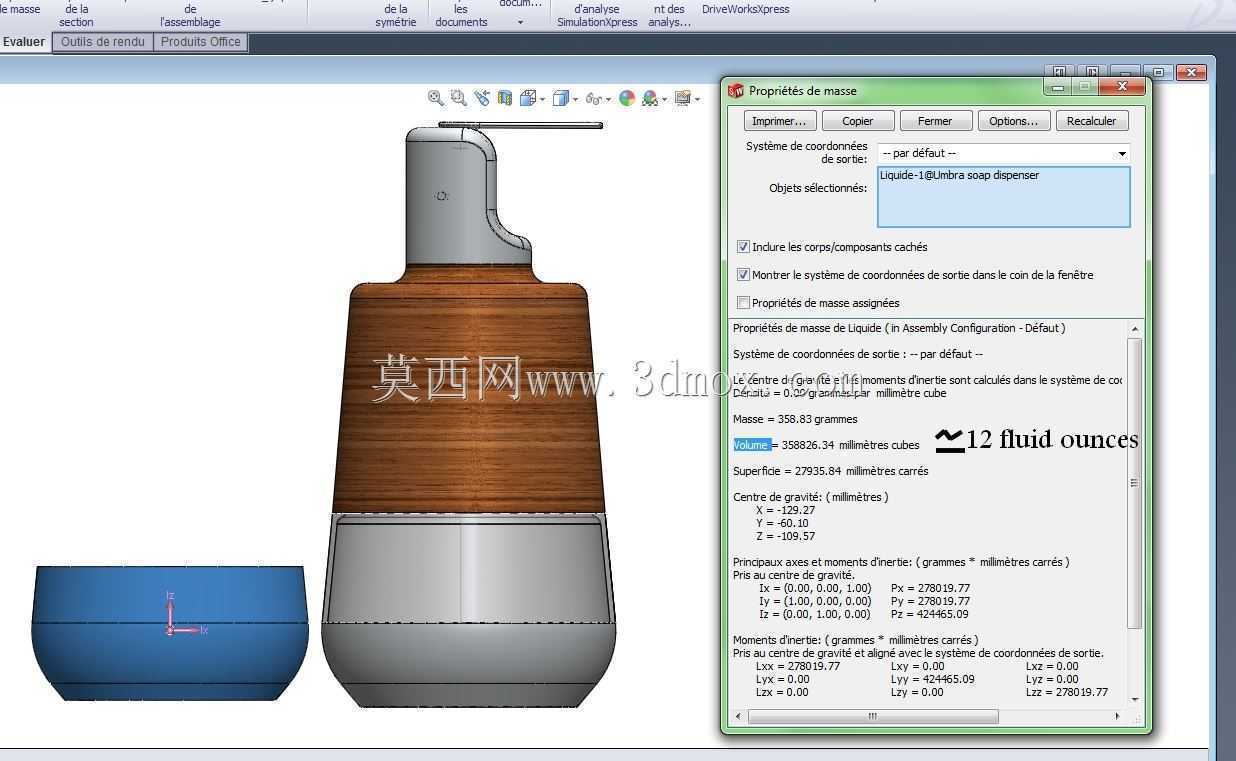This screenshot has height=761, width=1236.
Task: Click the 'de la symétrie' ribbon item
Action: tap(396, 16)
